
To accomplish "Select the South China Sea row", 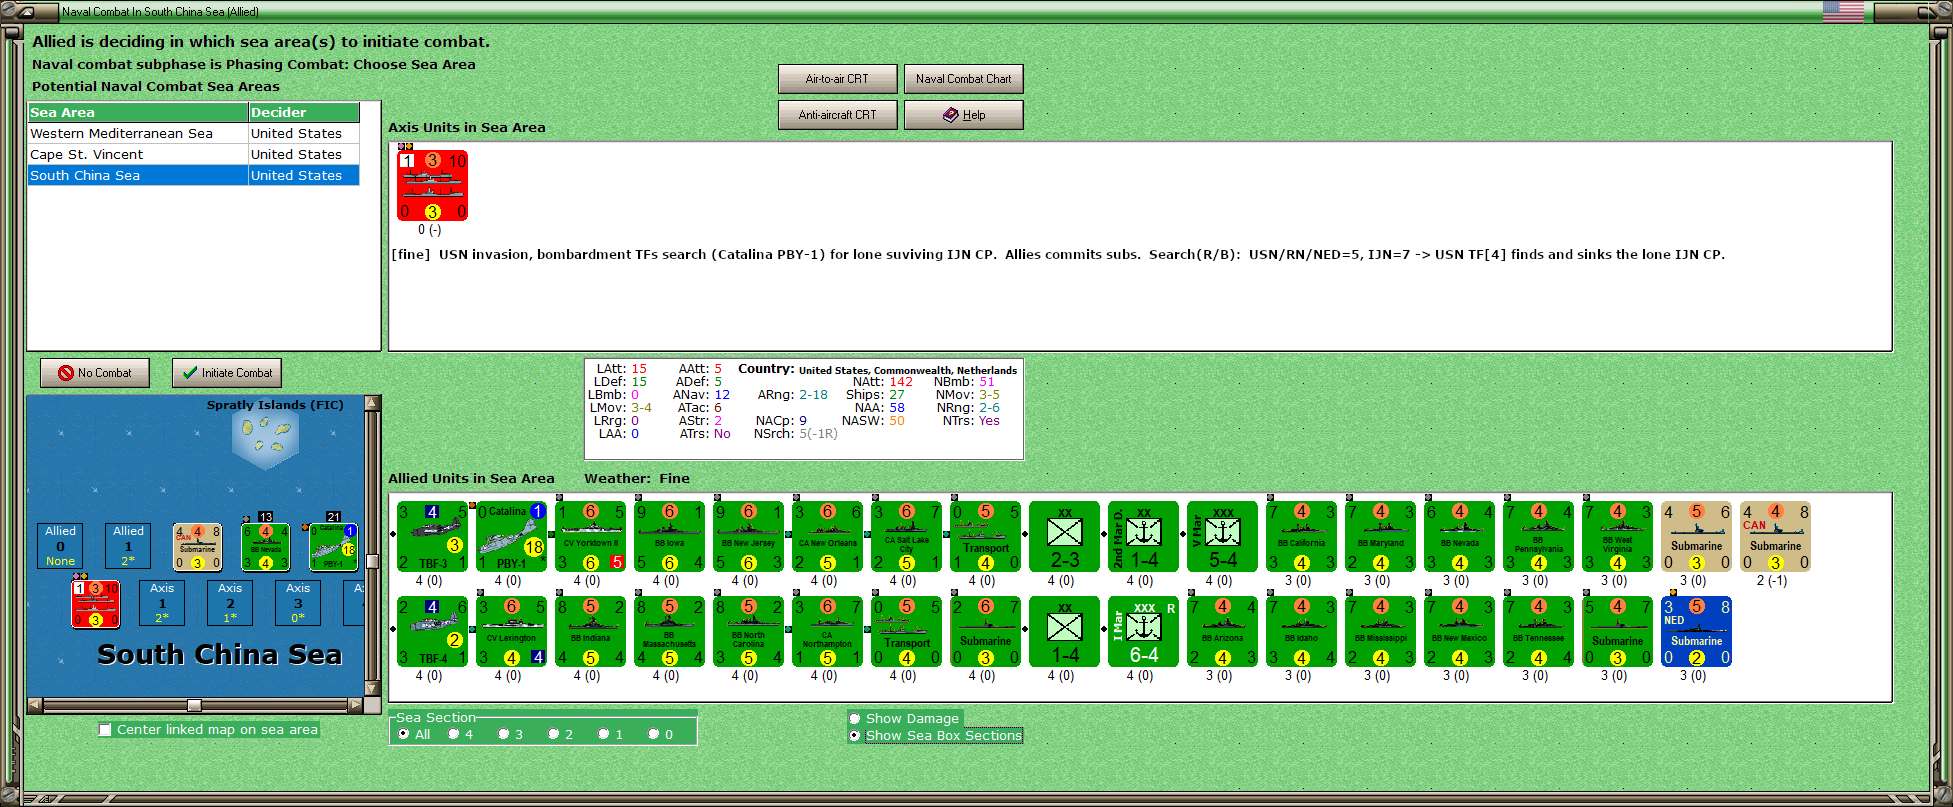I will (193, 175).
